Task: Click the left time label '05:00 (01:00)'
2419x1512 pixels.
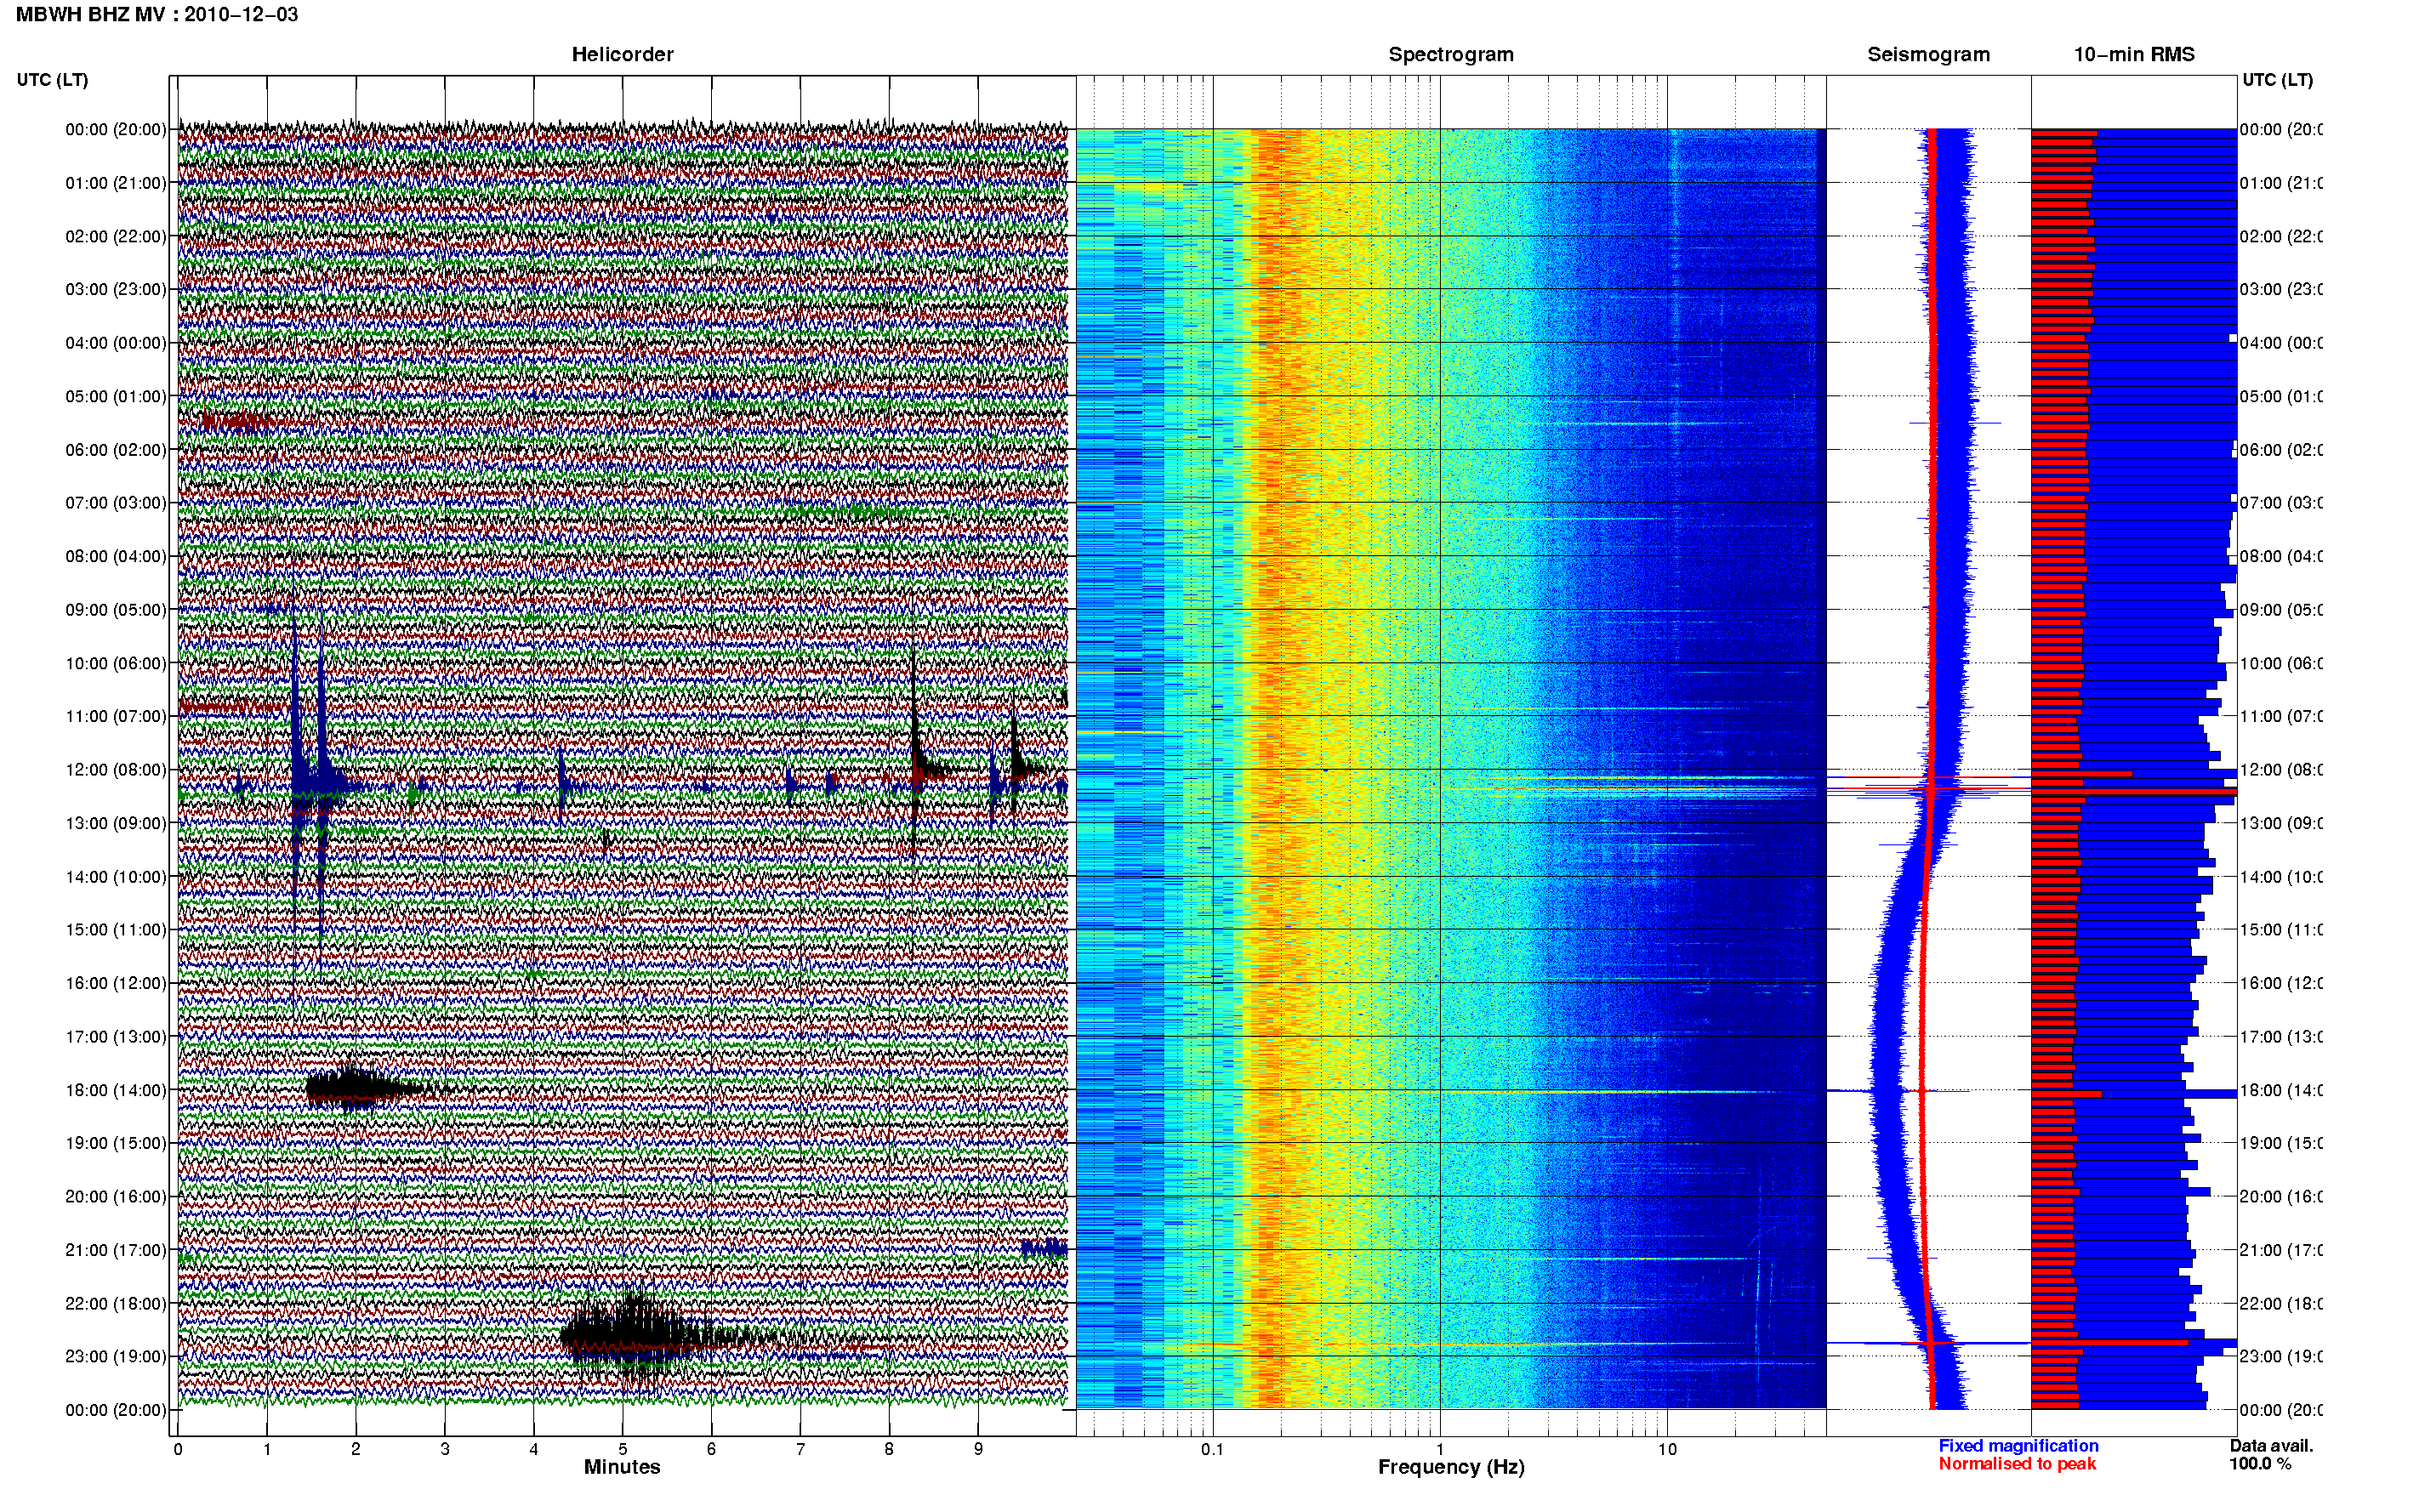Action: (116, 396)
